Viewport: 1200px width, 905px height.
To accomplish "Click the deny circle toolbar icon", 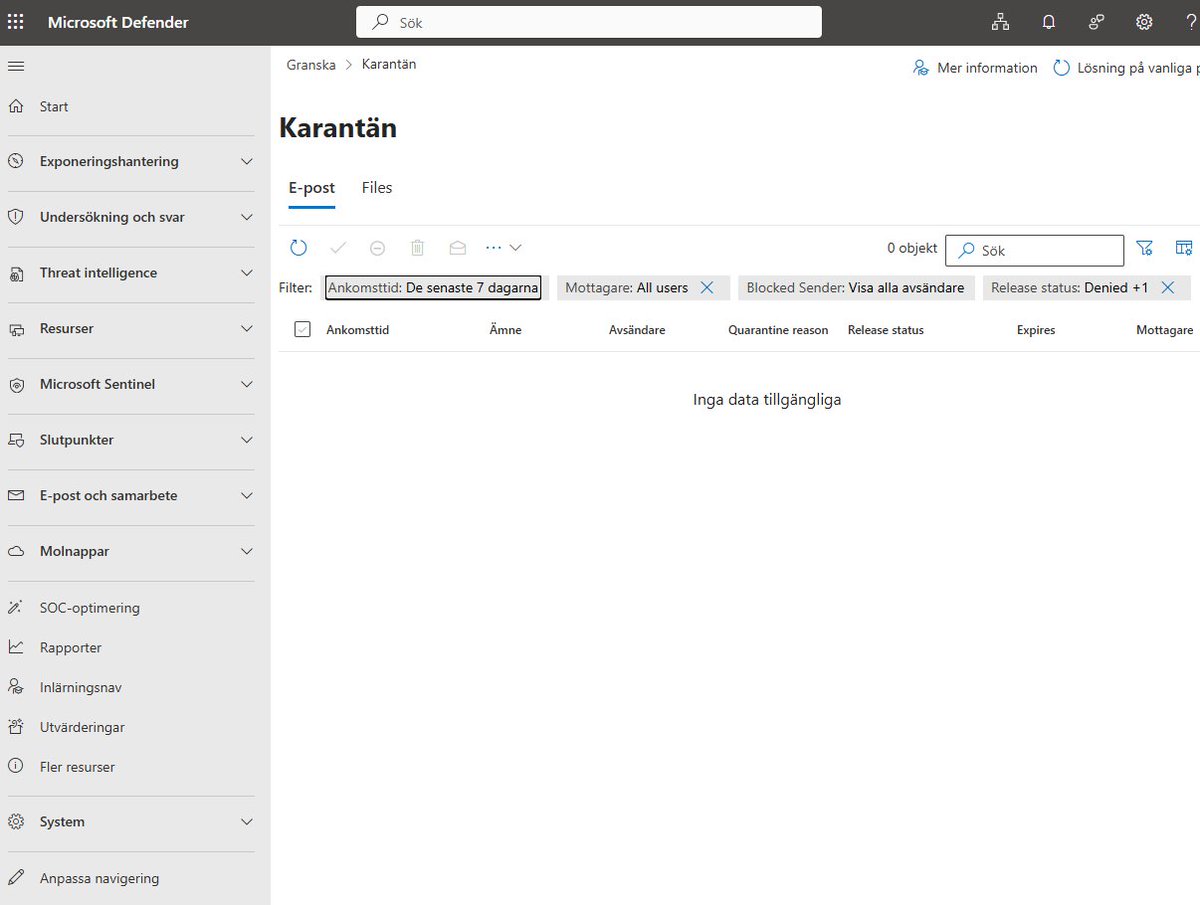I will [x=378, y=247].
